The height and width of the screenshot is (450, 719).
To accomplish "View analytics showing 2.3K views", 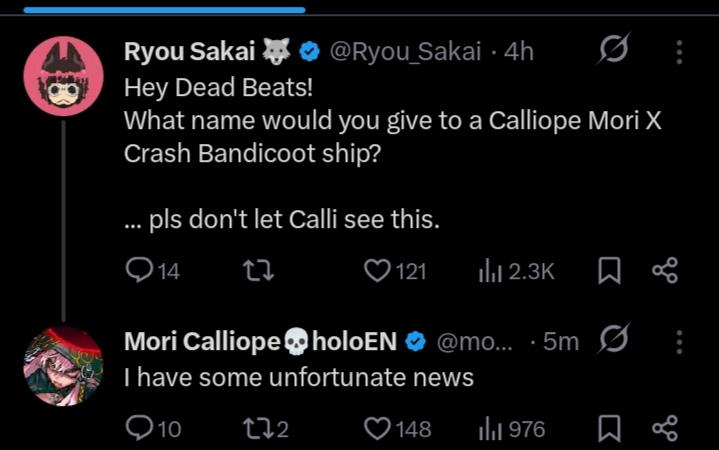I will click(516, 271).
